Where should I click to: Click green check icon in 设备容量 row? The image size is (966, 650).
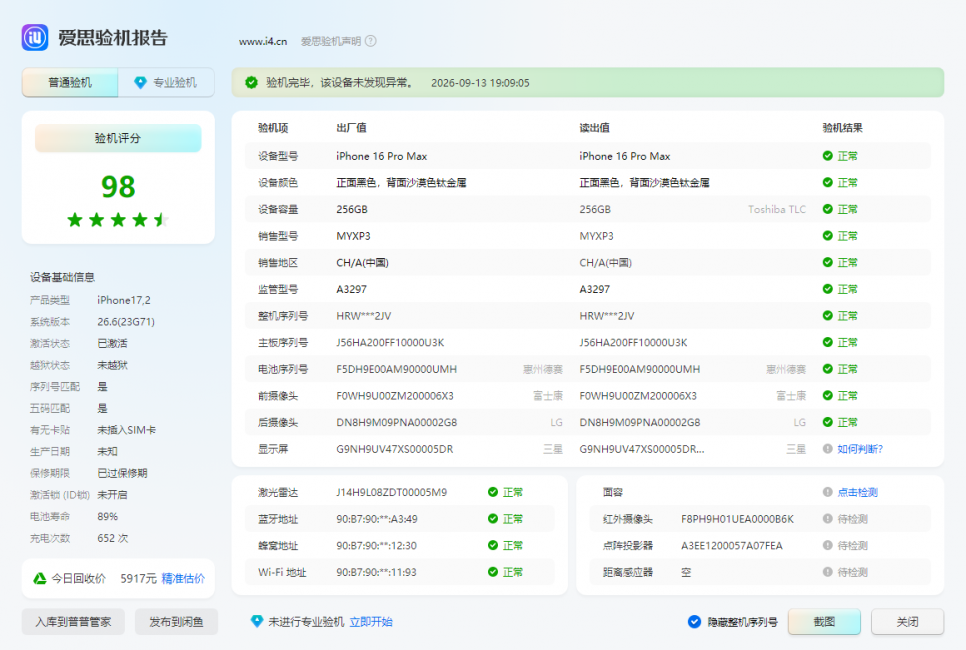pos(828,209)
